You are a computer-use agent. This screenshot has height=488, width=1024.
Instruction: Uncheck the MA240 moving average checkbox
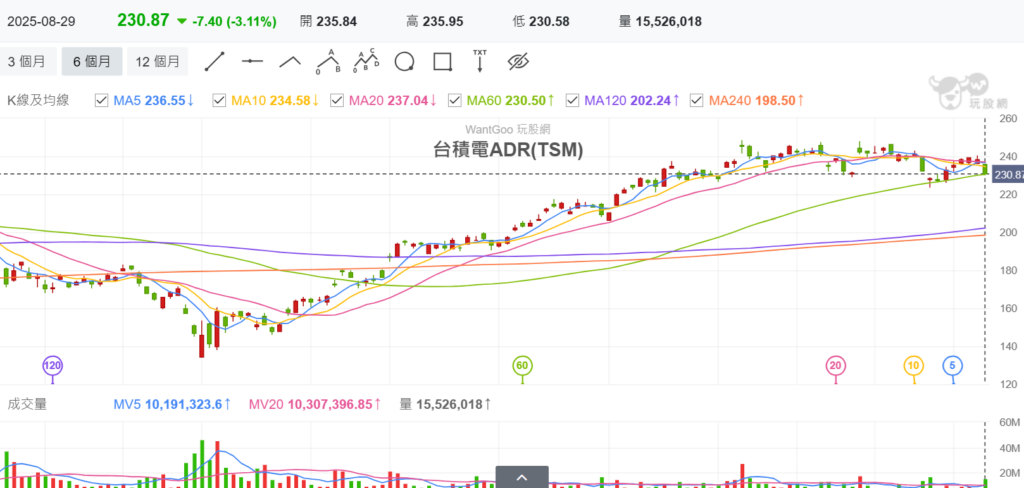(697, 101)
